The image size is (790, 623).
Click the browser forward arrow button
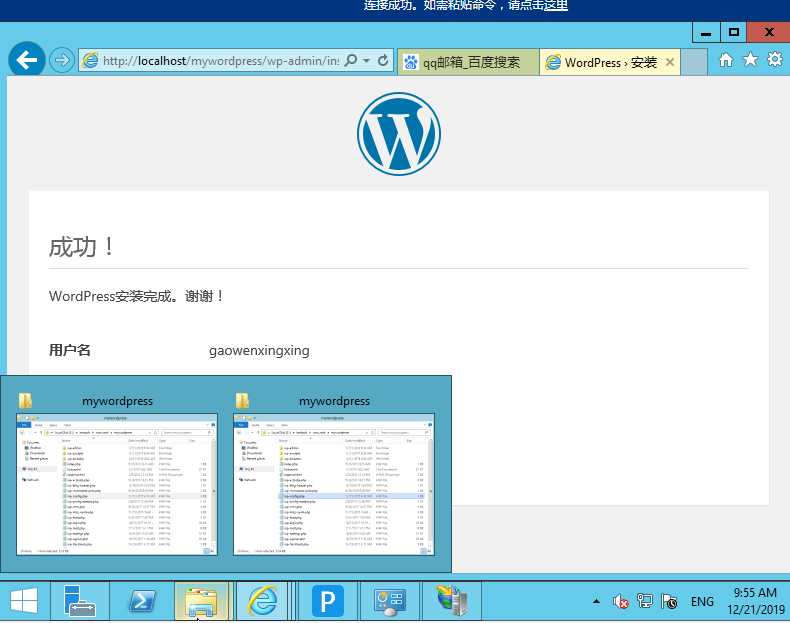[x=62, y=61]
